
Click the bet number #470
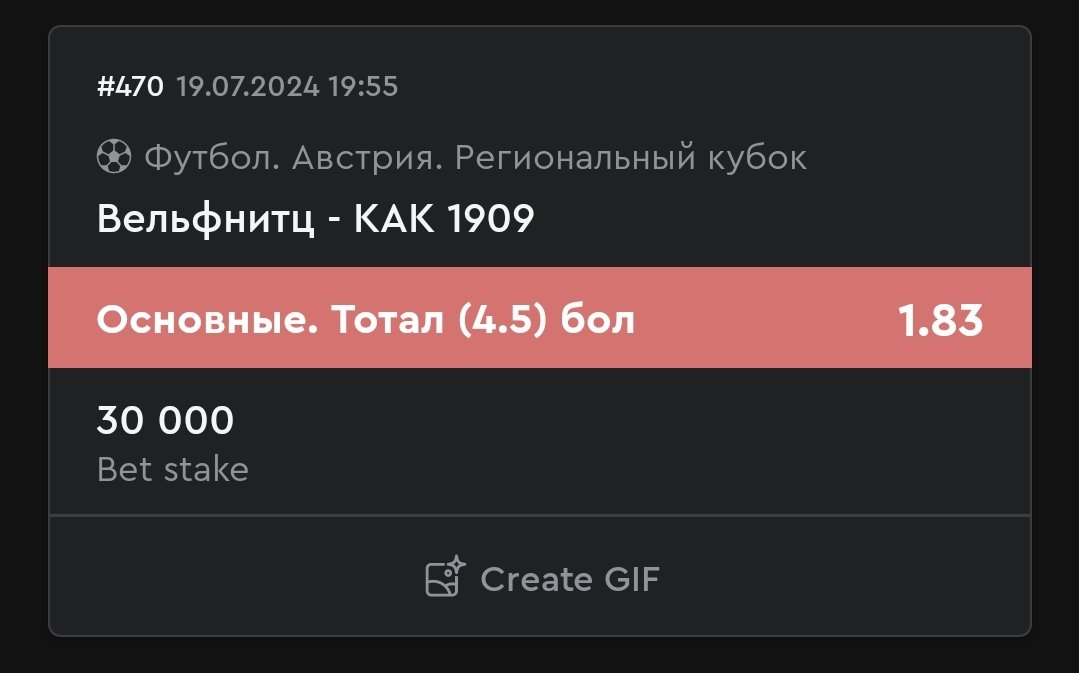pos(129,87)
